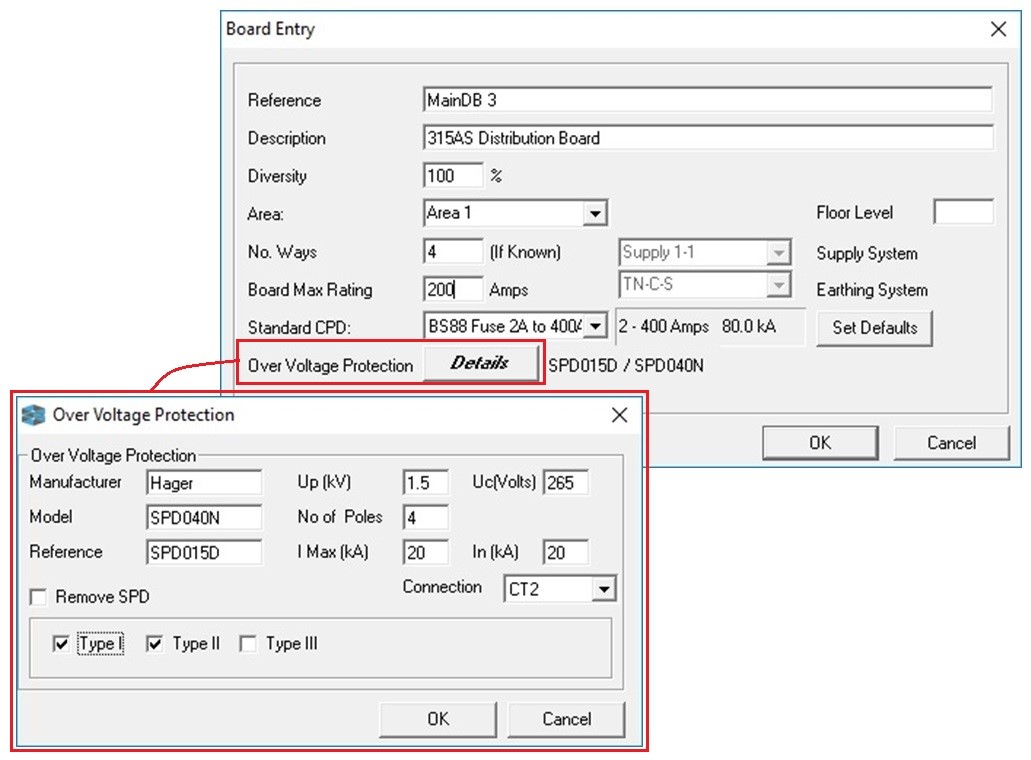The height and width of the screenshot is (760, 1031).
Task: Click the Reference field showing SPD015D
Action: click(204, 553)
